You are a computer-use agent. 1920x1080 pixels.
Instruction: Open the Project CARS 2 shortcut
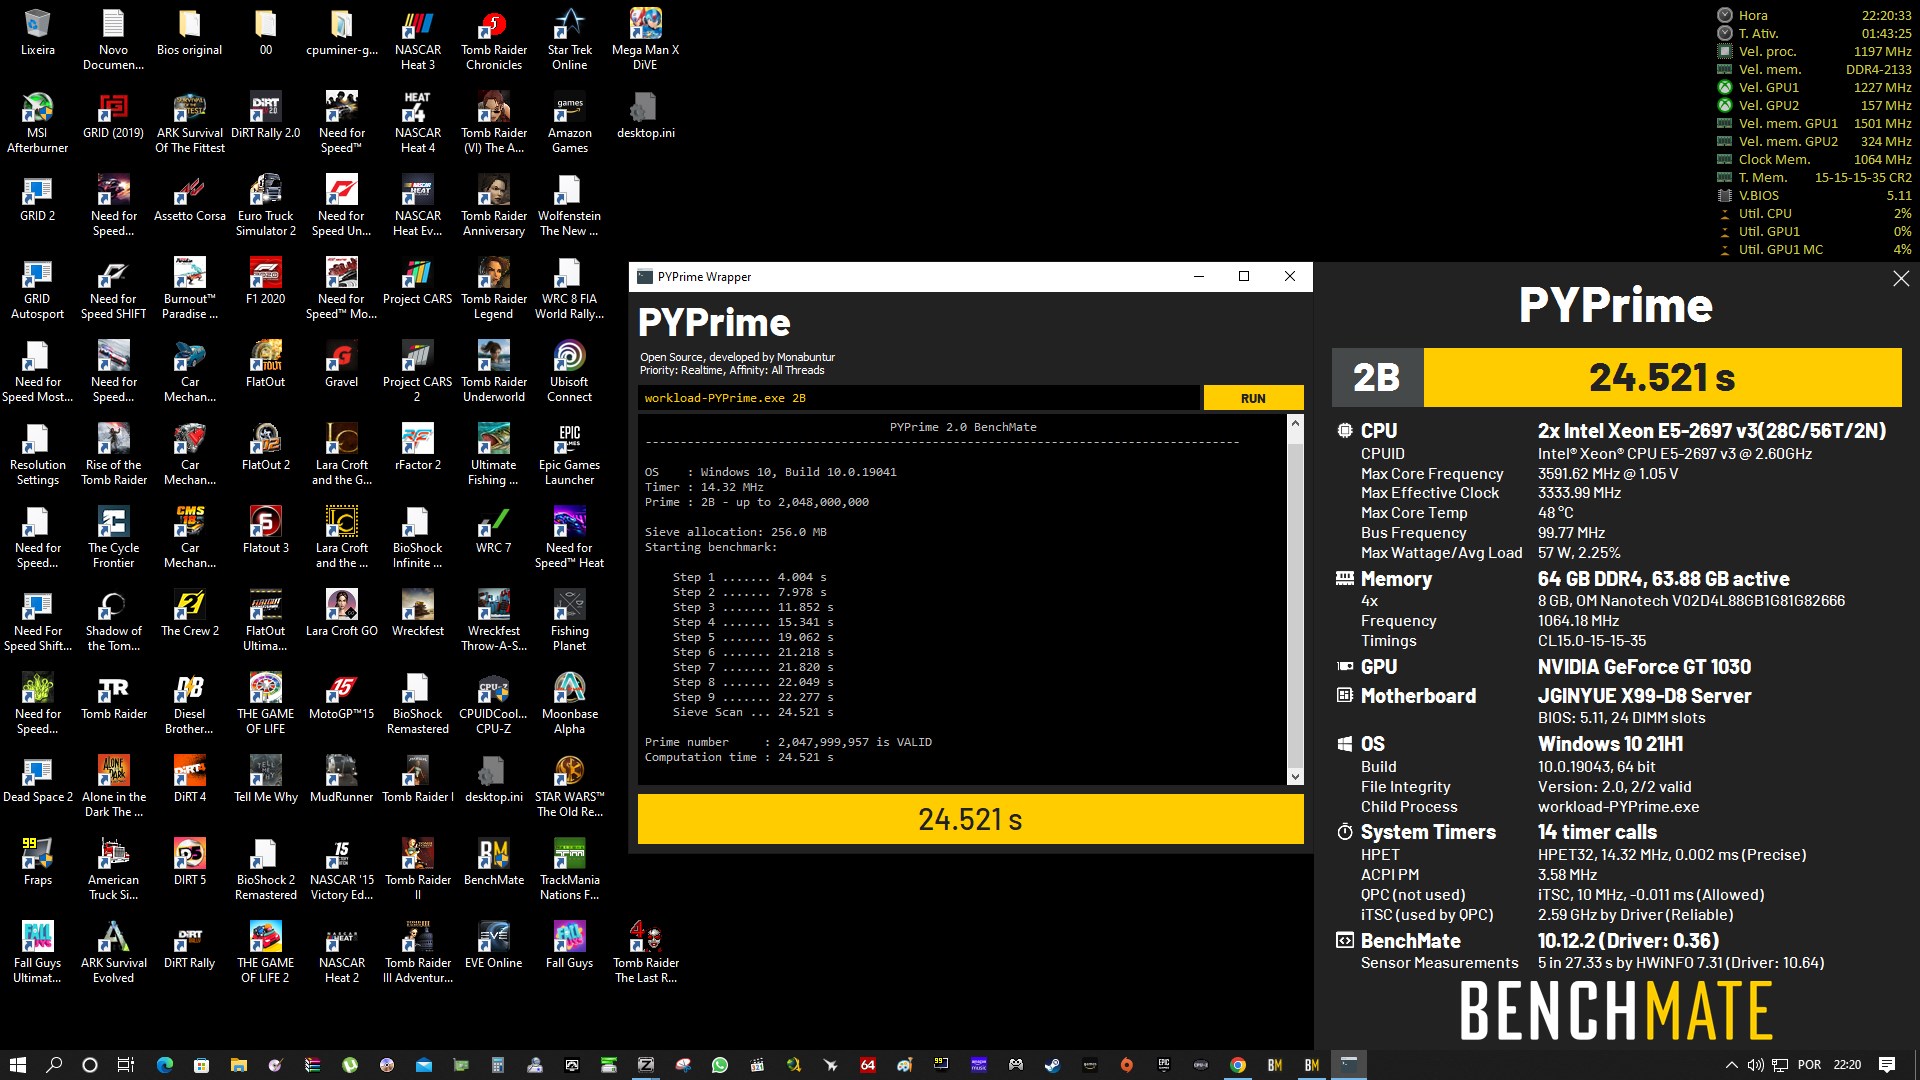(417, 372)
